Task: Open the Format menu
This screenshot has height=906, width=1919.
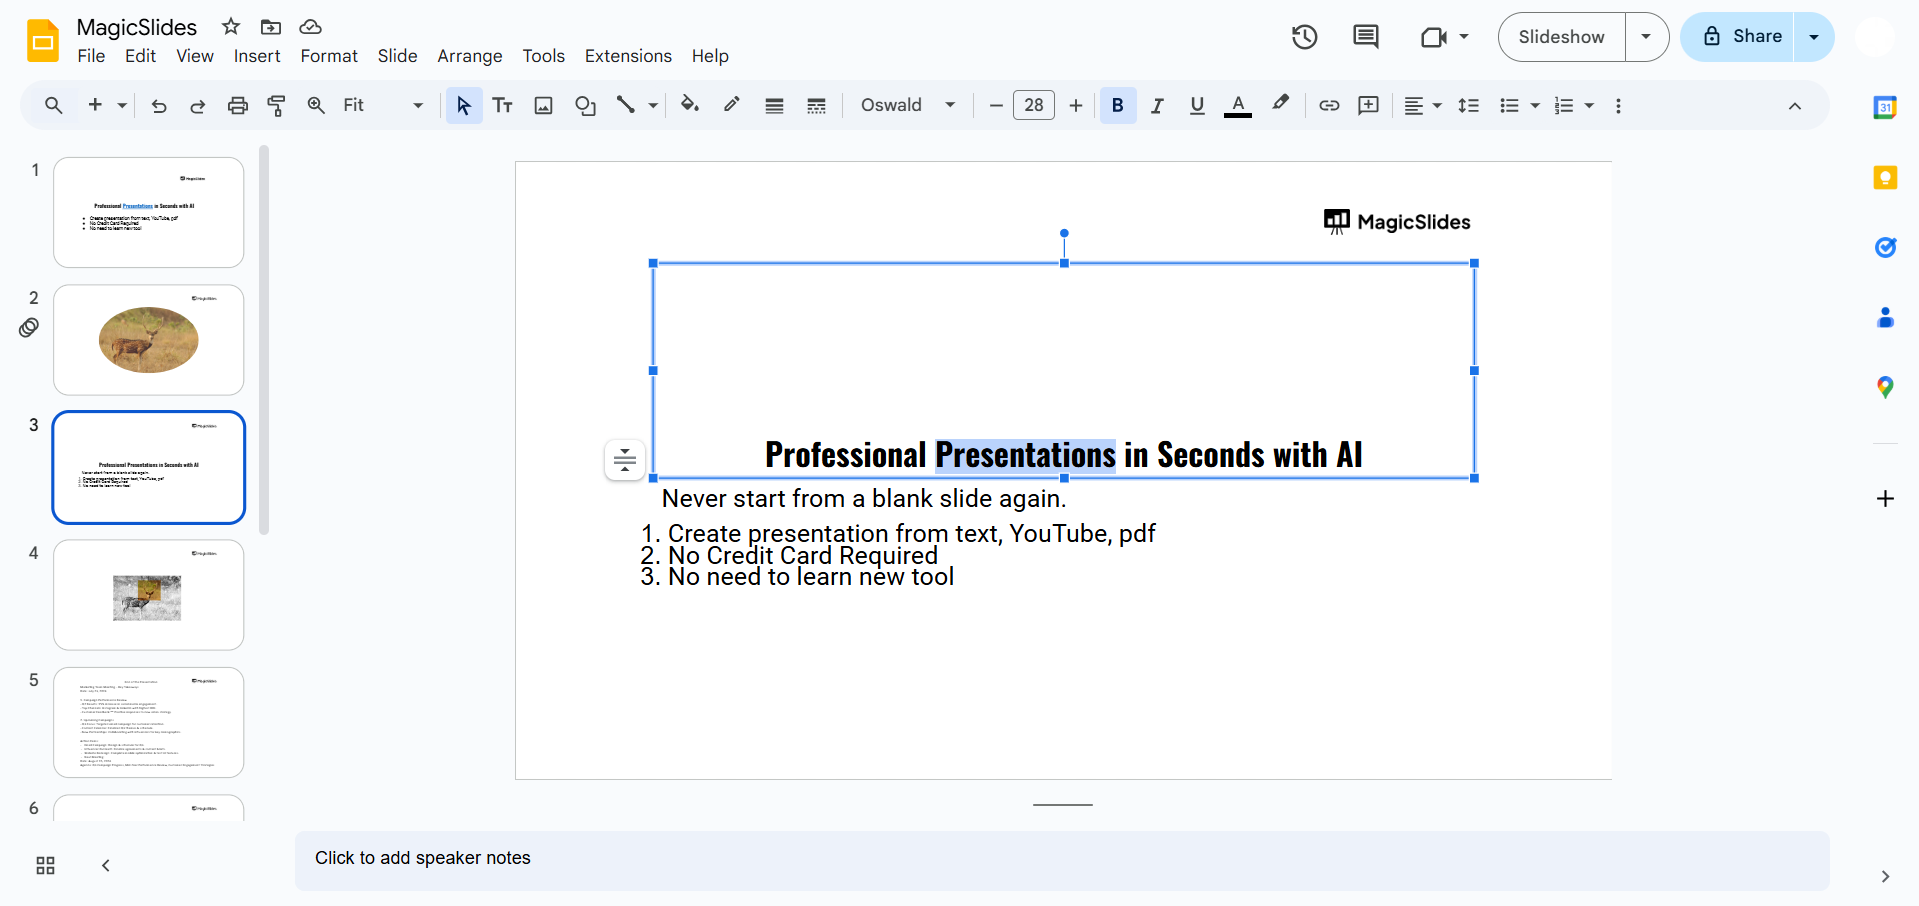Action: [329, 56]
